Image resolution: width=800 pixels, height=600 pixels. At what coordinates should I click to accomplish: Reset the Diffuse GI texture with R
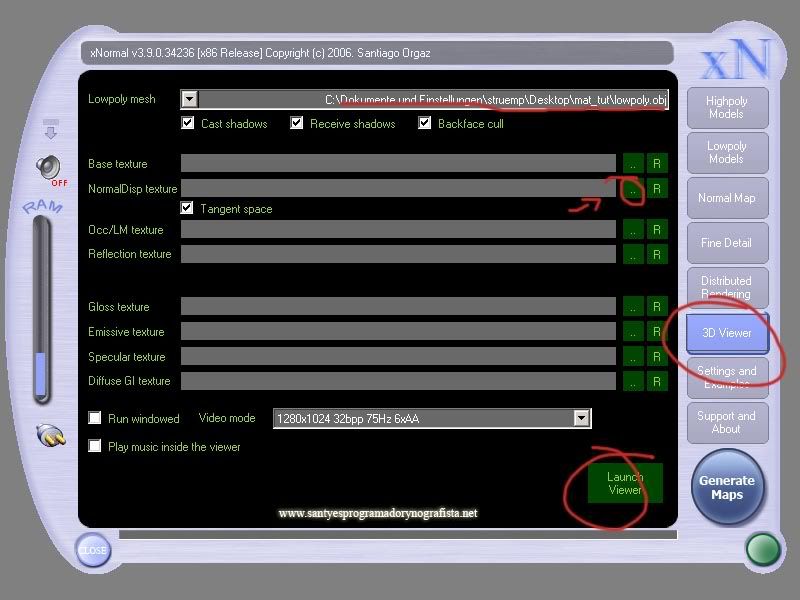click(x=657, y=381)
